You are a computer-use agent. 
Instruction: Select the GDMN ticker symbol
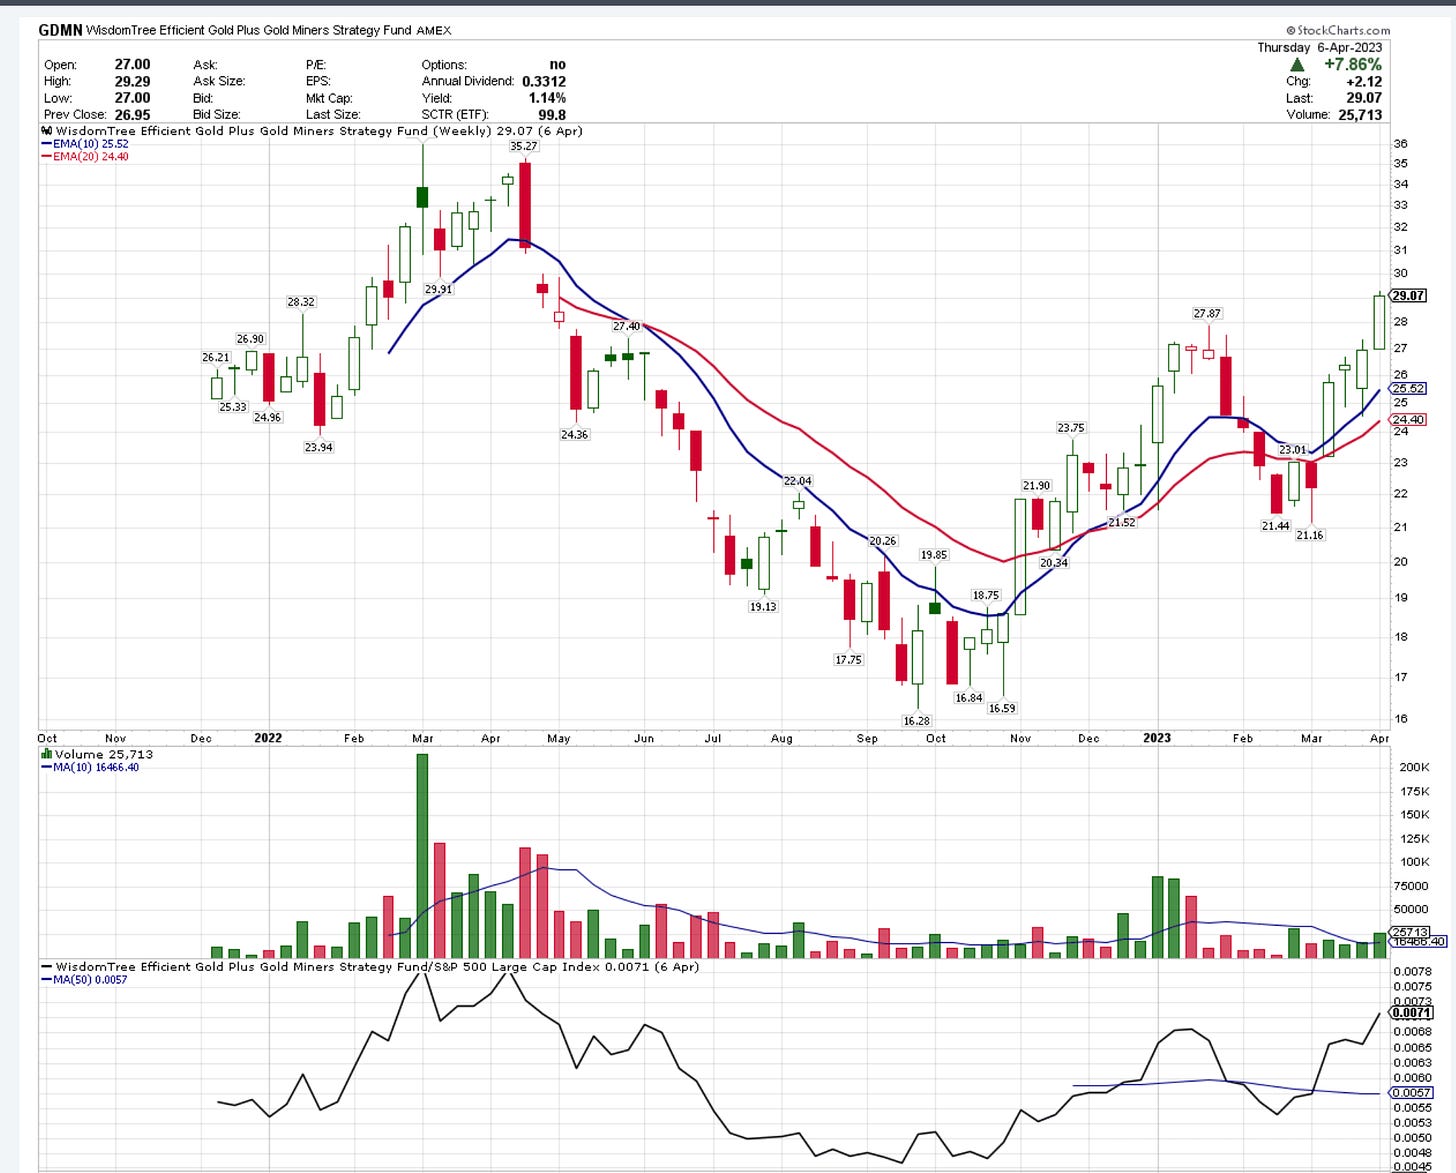(59, 30)
